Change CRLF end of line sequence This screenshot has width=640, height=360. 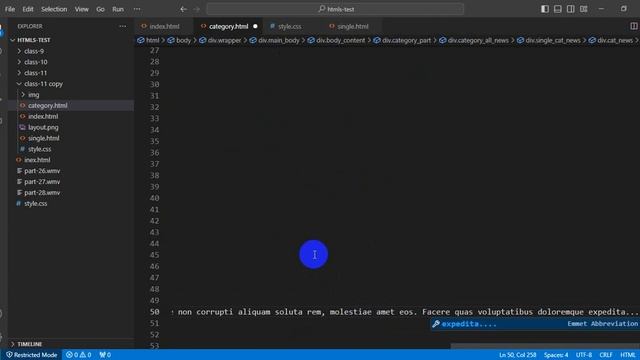tap(606, 355)
